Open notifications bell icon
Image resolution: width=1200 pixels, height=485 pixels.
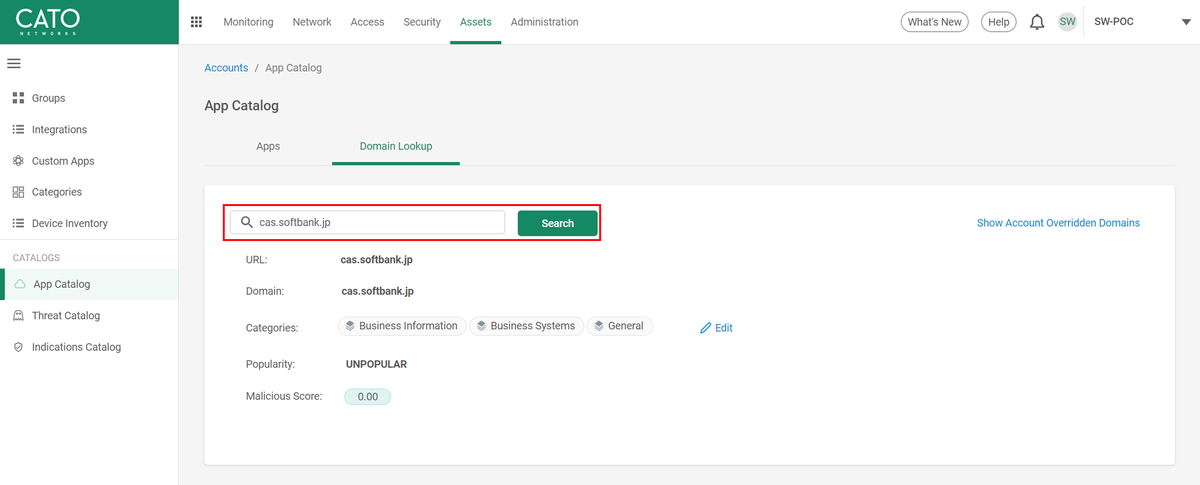[1037, 22]
